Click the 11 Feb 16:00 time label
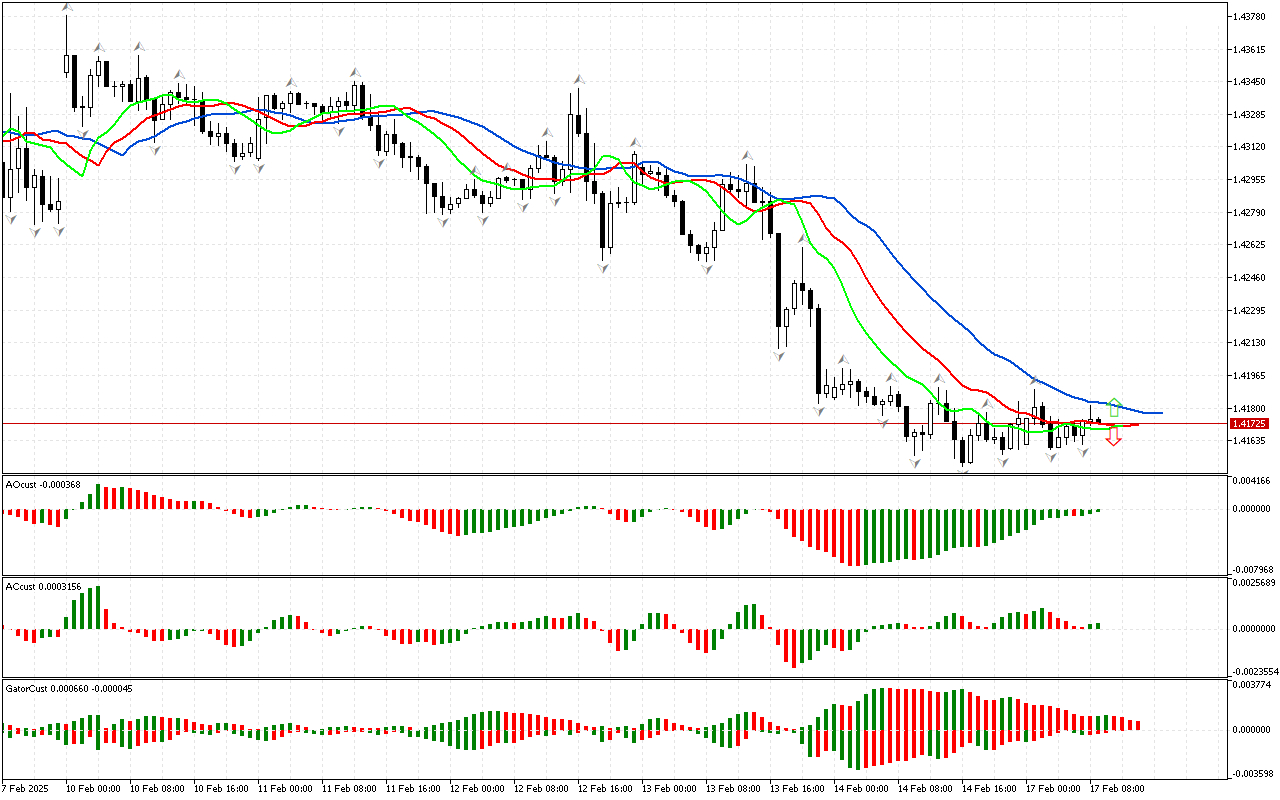 tap(412, 788)
